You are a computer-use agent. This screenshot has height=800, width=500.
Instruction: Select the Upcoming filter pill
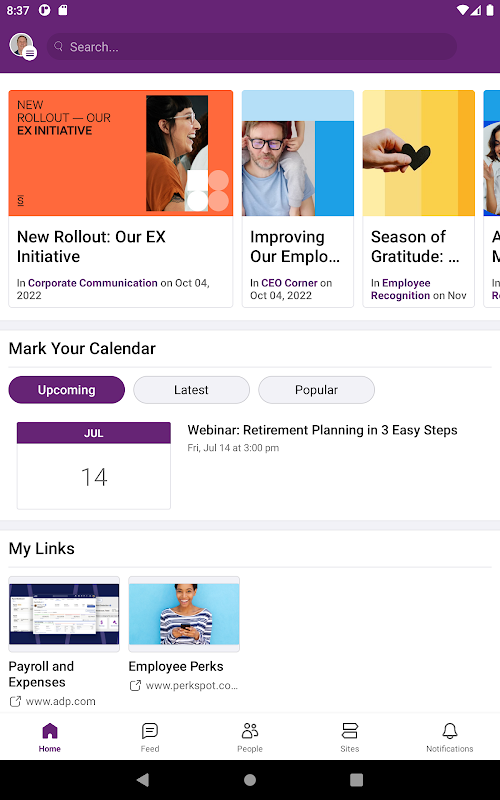point(67,390)
